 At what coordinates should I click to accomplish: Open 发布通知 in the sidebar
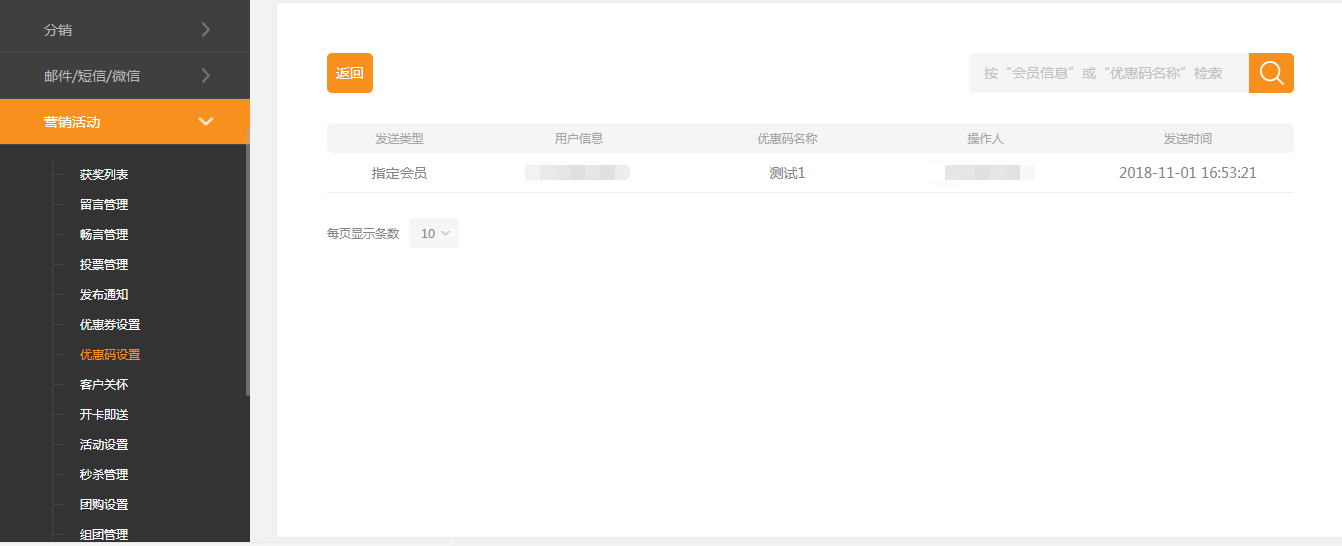tap(104, 295)
